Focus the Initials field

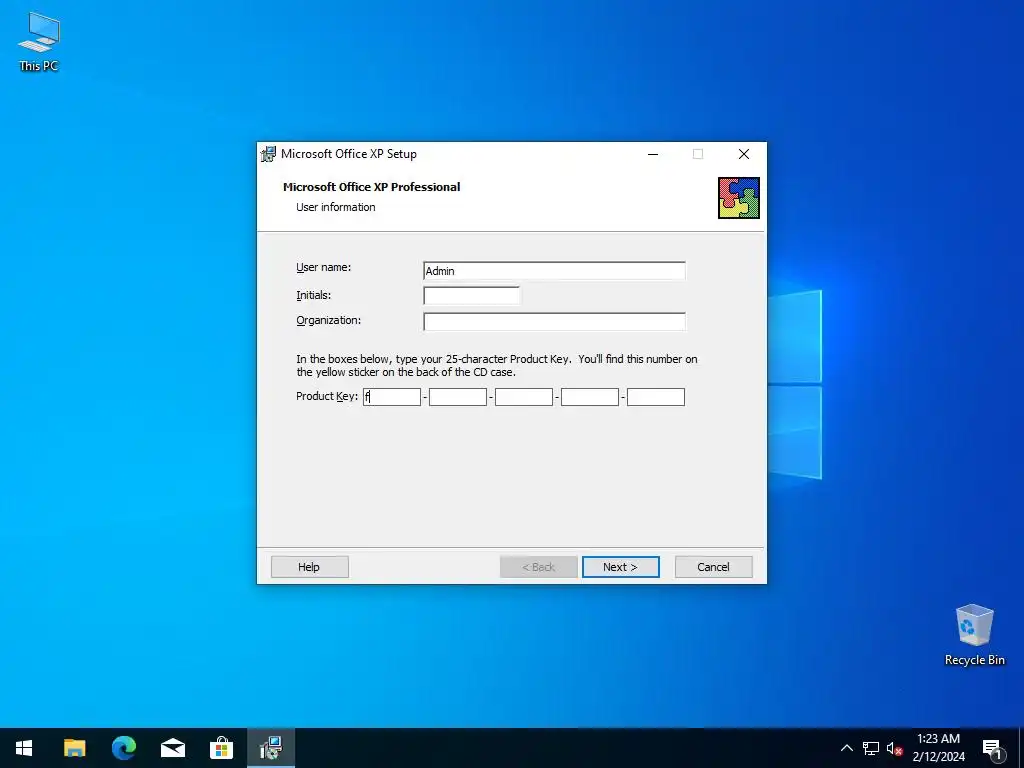(472, 296)
